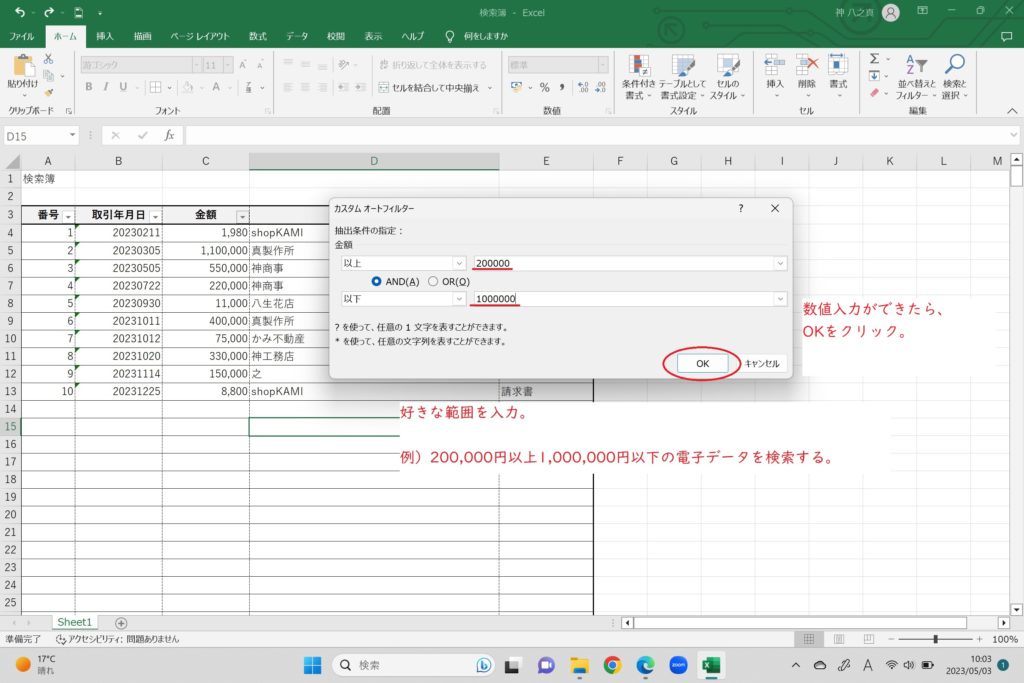The height and width of the screenshot is (683, 1024).
Task: Click the add new sheet plus icon
Action: click(x=121, y=623)
